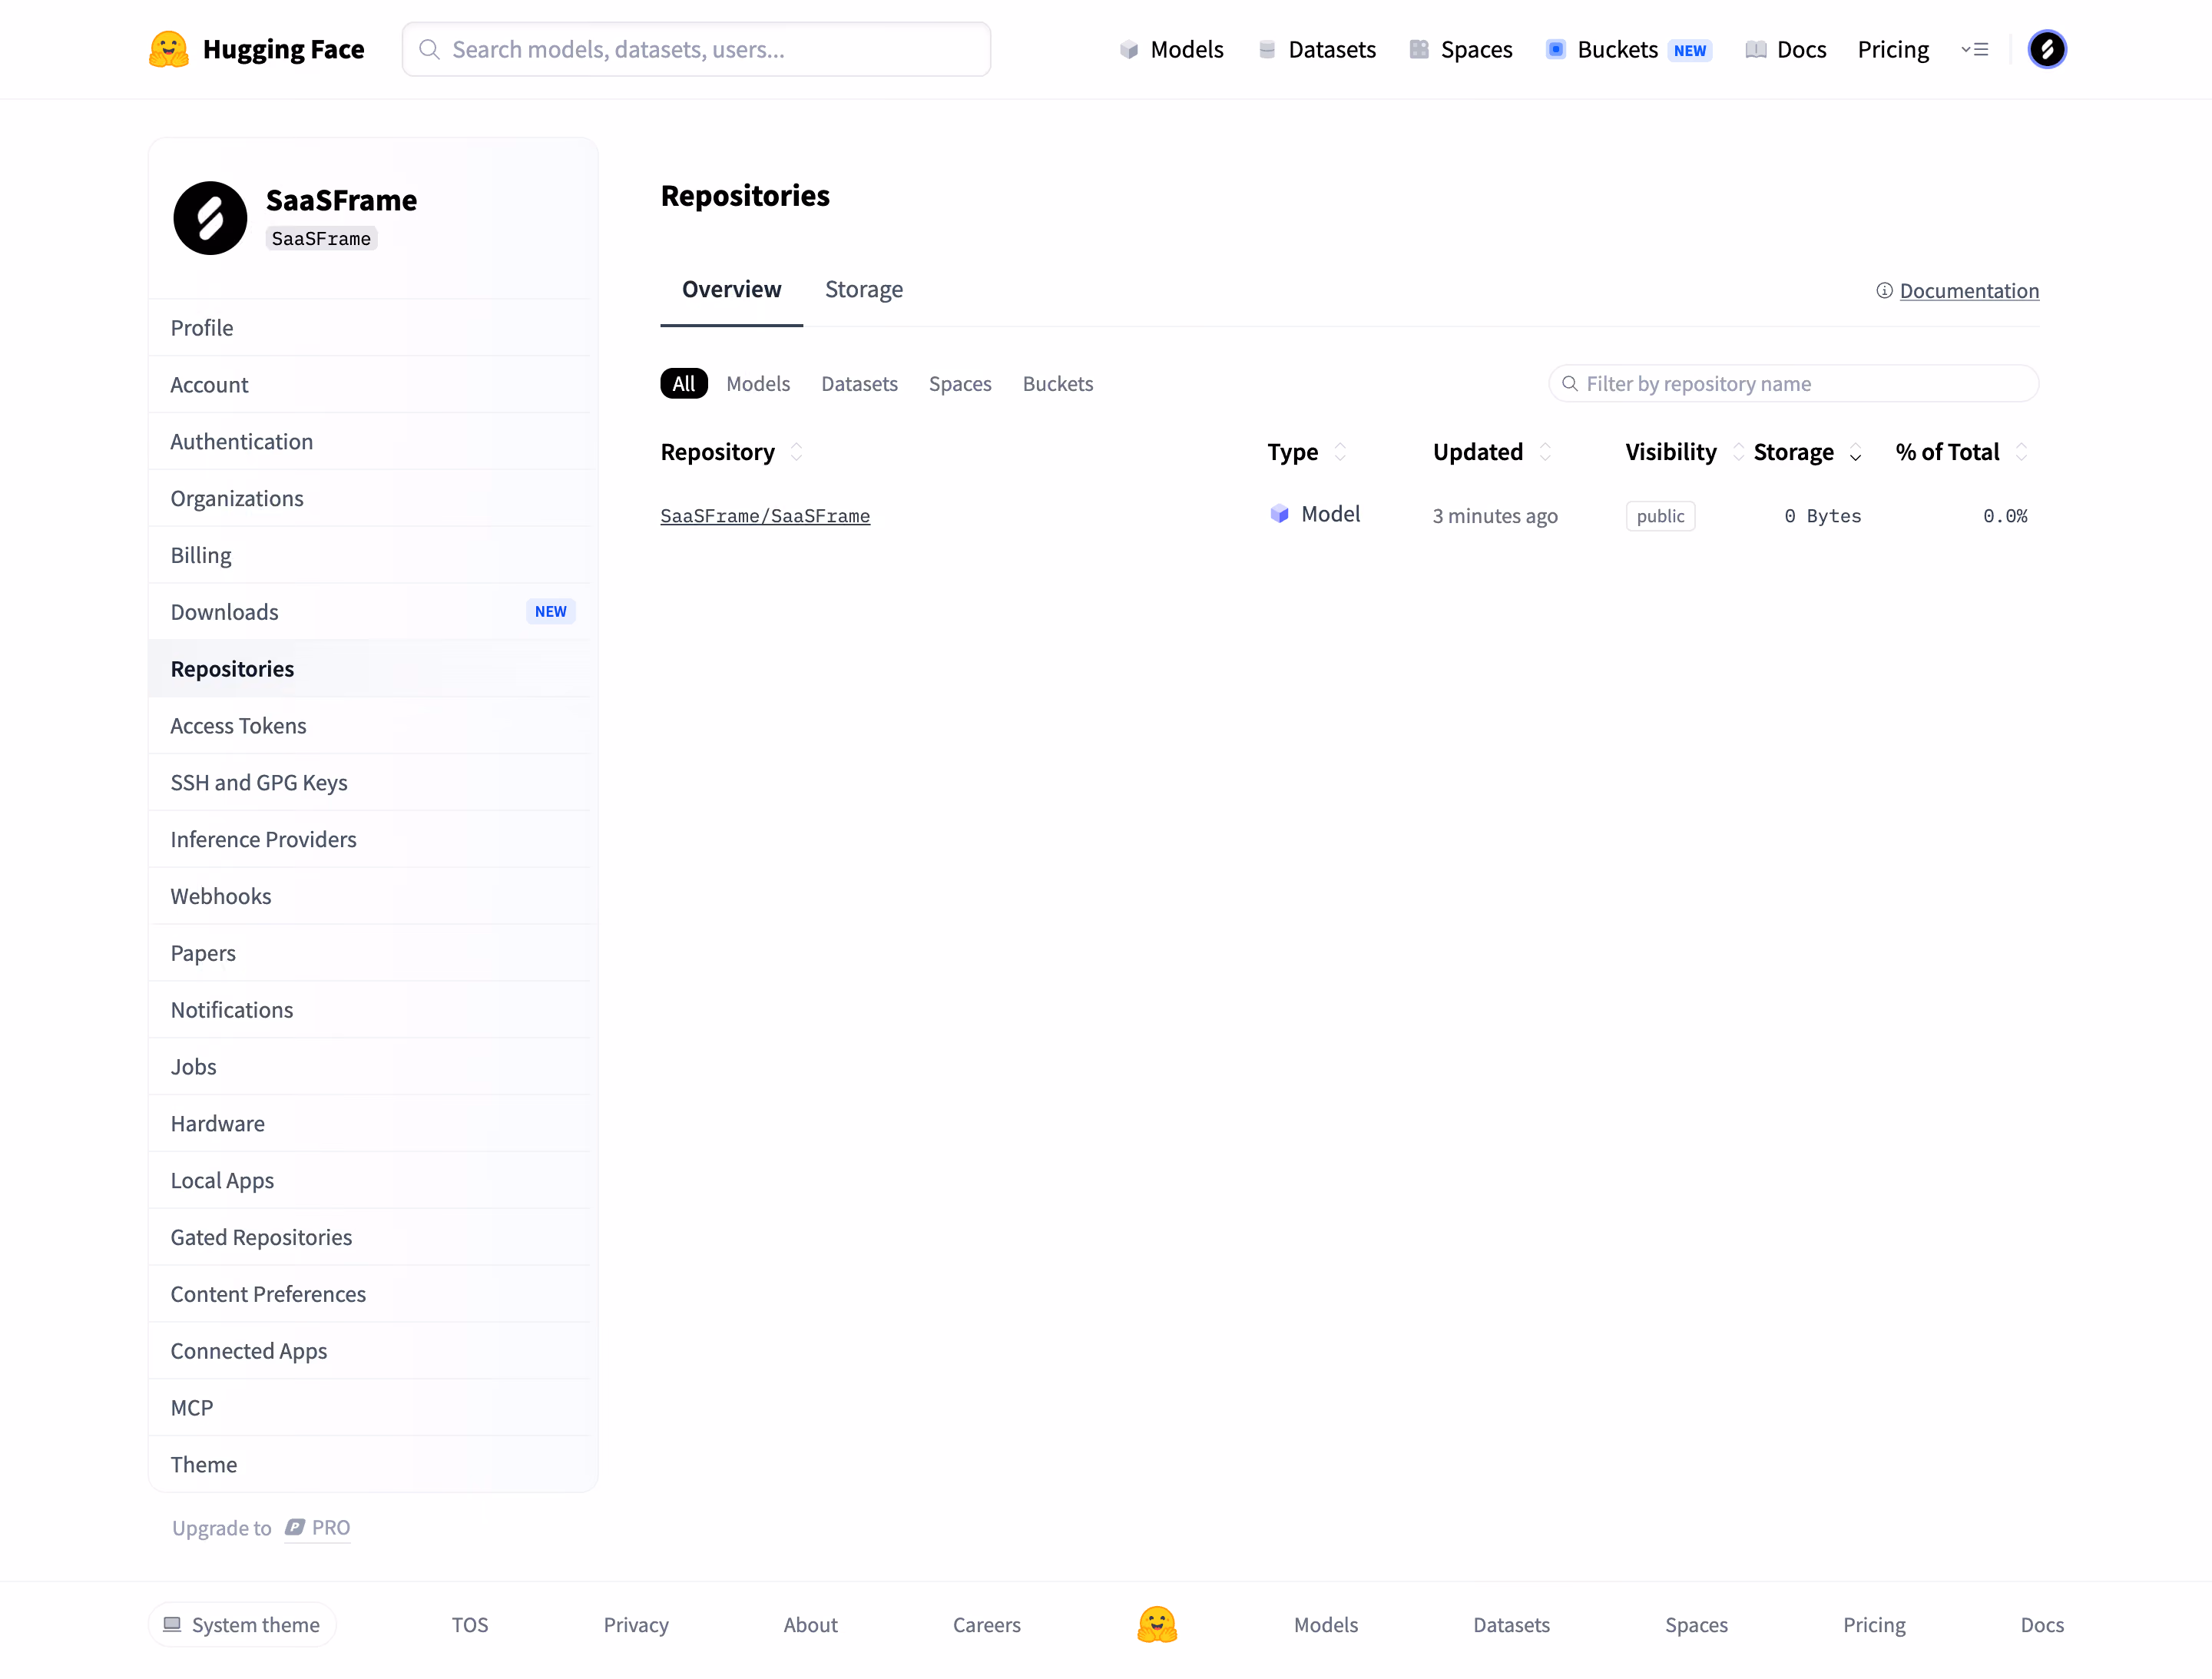Sort the table by Updated column
Screen dimensions: 2212x1679
tap(1545, 452)
